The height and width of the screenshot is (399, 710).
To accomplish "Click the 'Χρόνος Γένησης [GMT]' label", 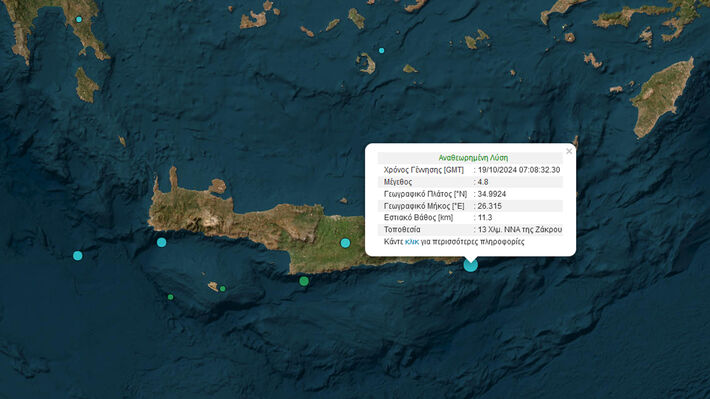I will [x=424, y=170].
